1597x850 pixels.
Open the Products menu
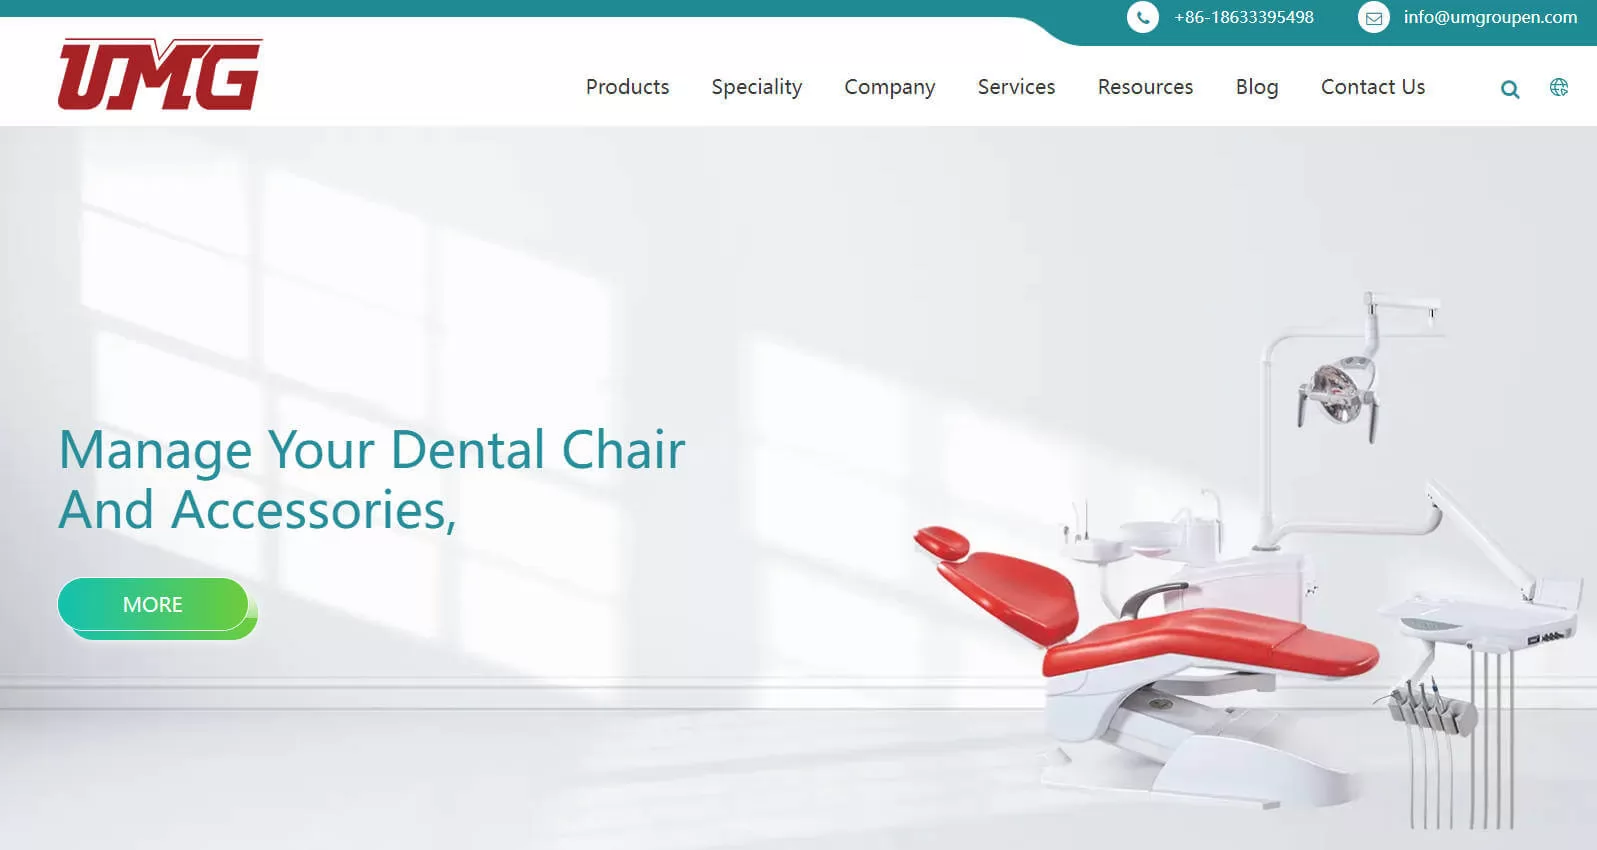(x=627, y=87)
